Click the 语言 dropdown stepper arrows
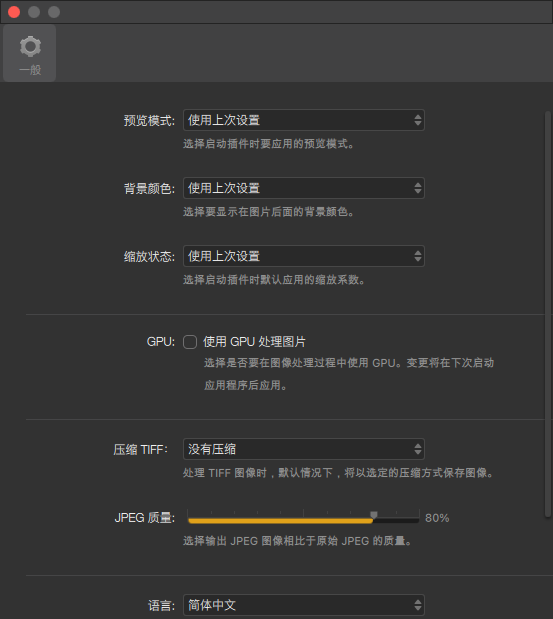 click(x=418, y=605)
